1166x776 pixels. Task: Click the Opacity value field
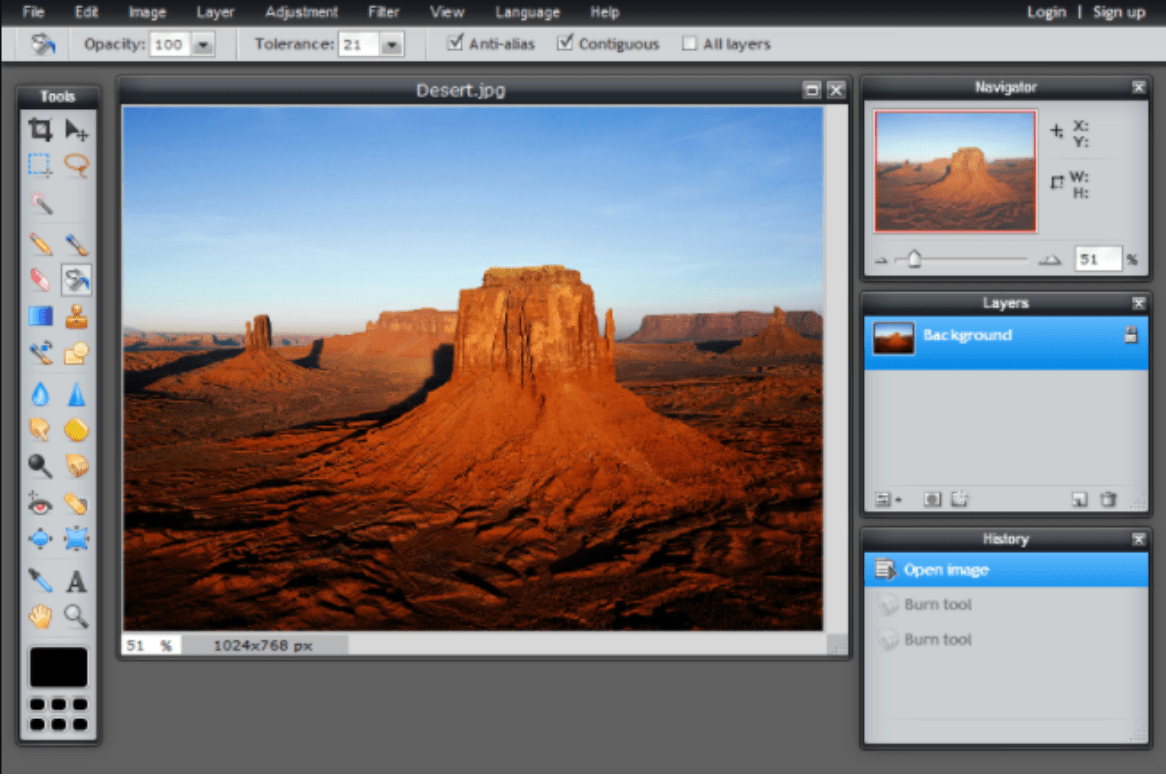click(x=170, y=45)
